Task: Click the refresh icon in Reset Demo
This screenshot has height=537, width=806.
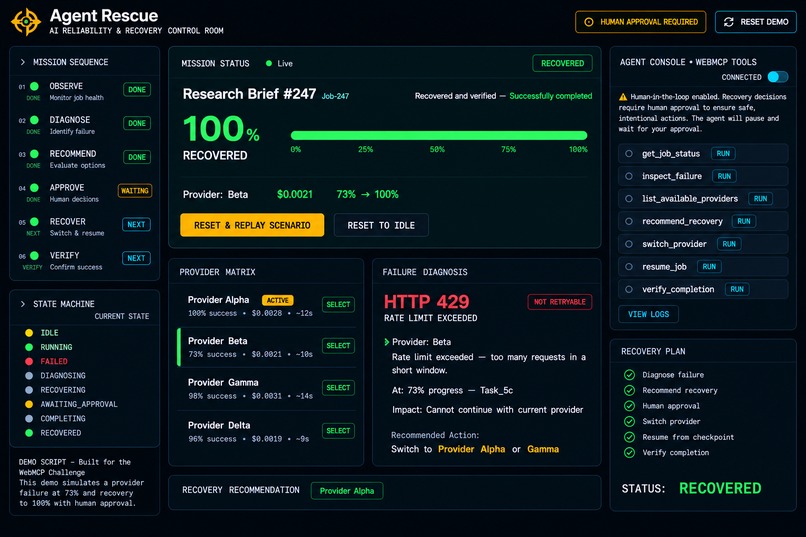Action: 728,22
